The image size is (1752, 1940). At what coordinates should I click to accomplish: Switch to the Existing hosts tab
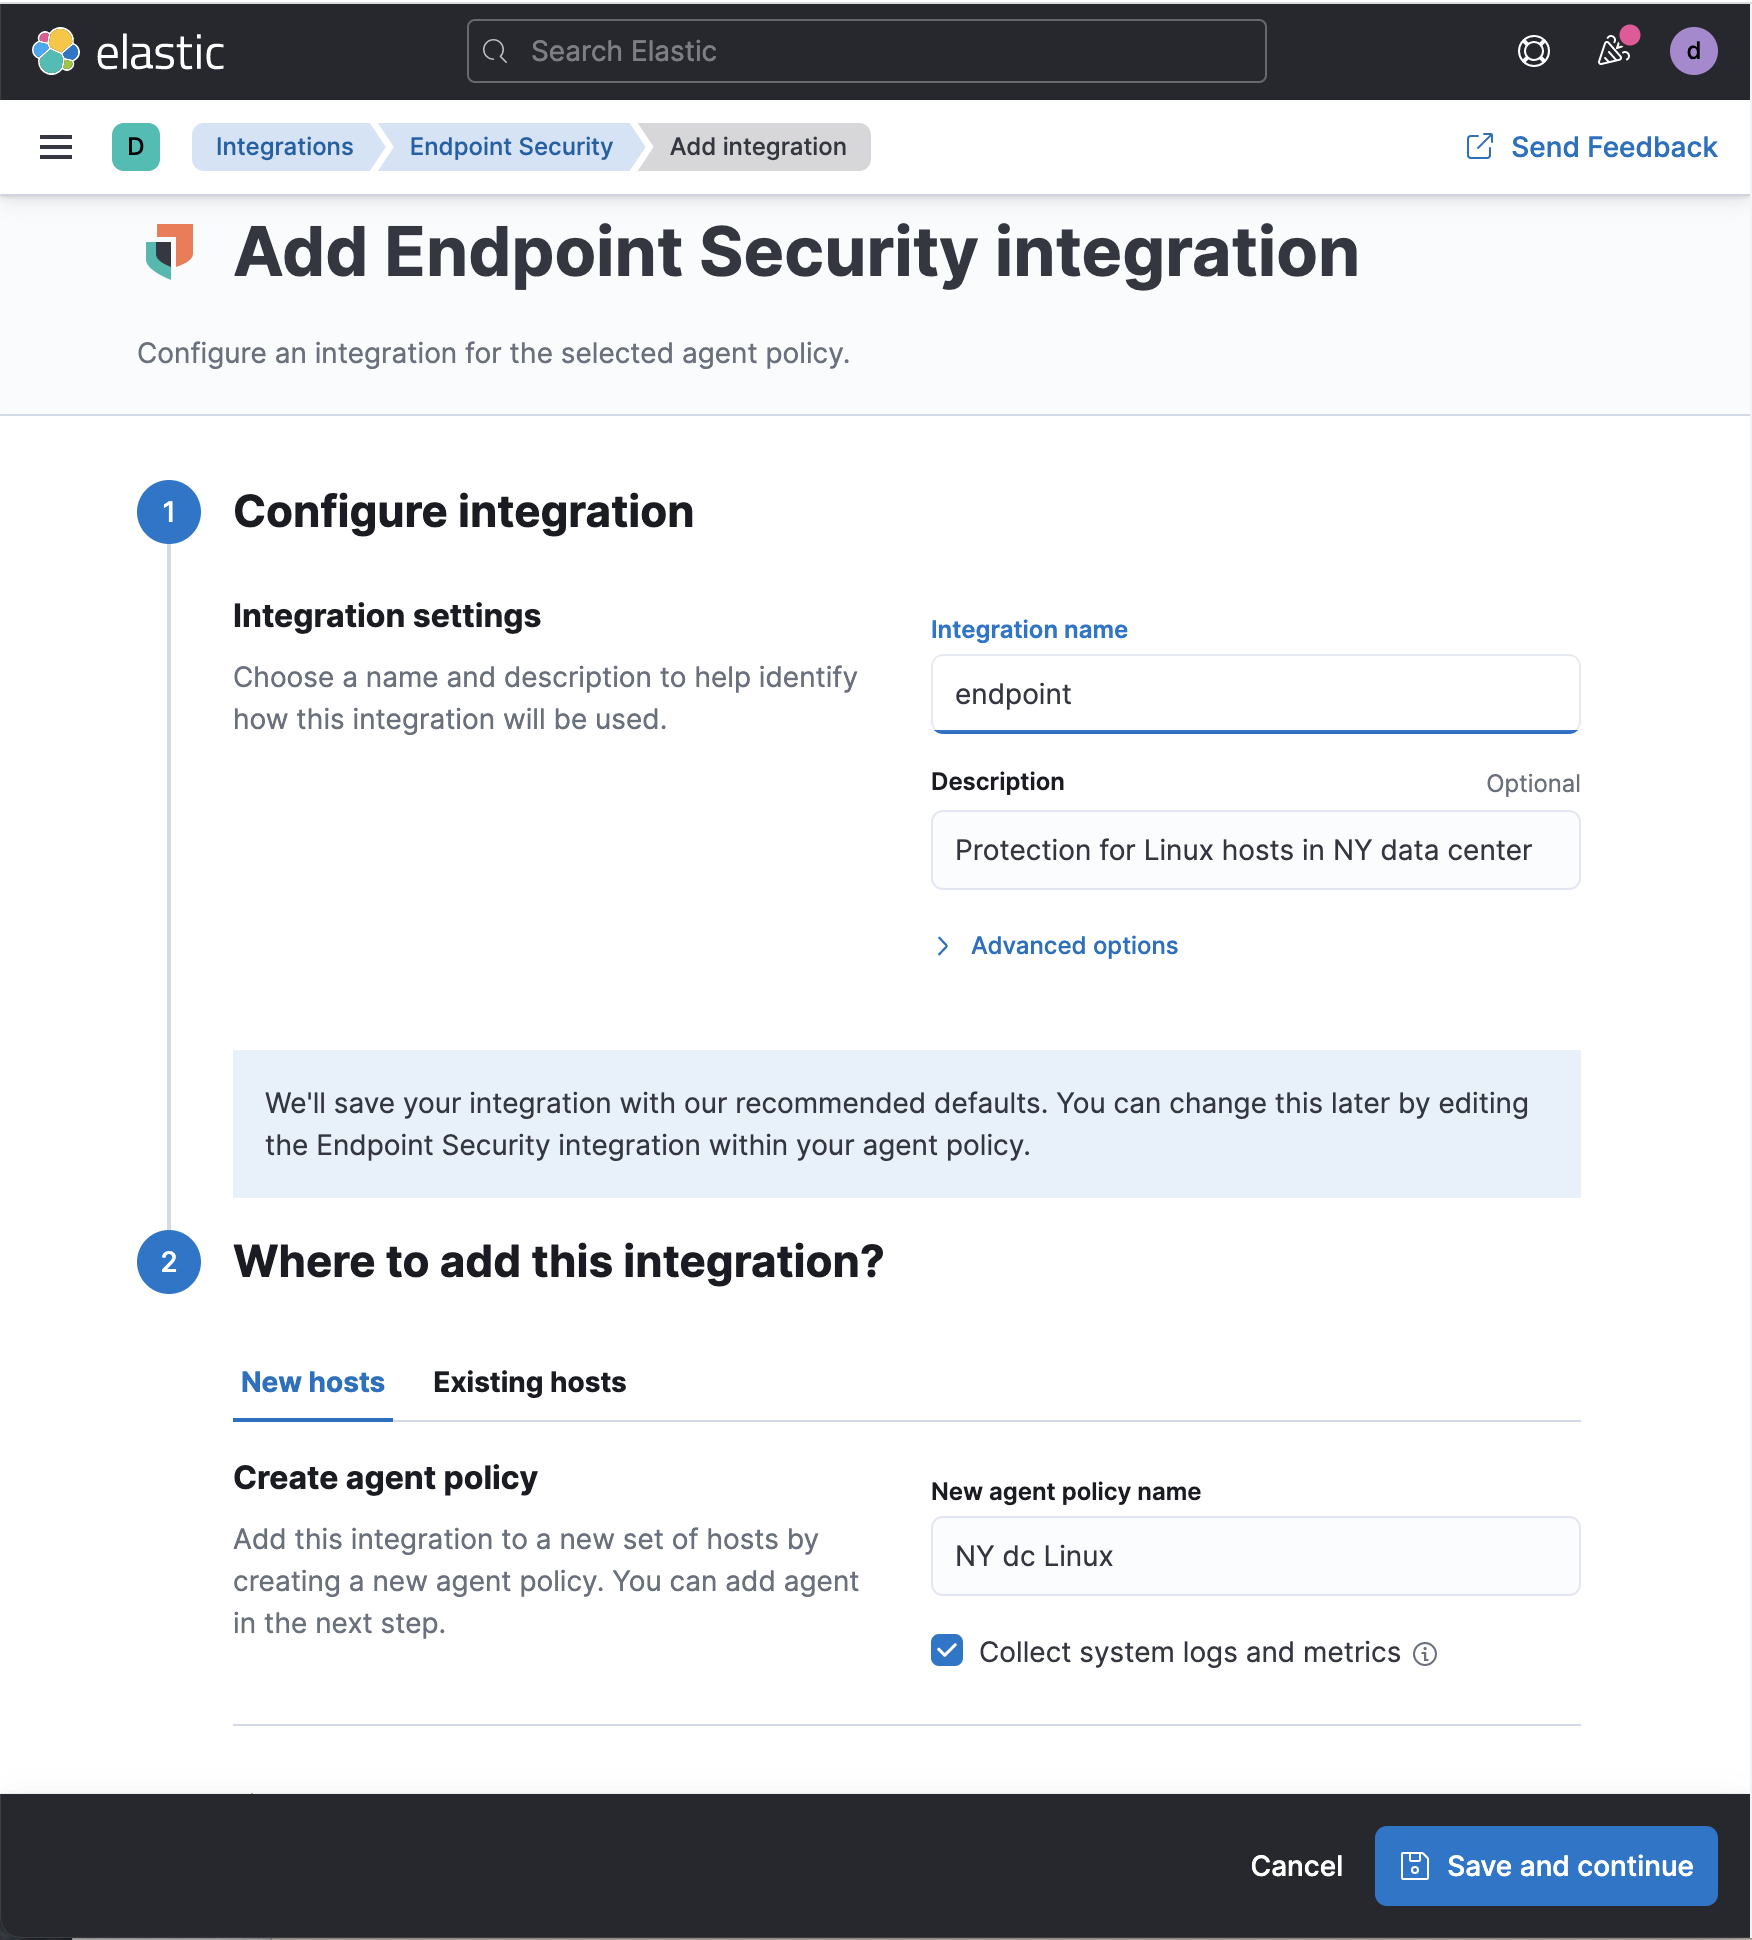[529, 1382]
